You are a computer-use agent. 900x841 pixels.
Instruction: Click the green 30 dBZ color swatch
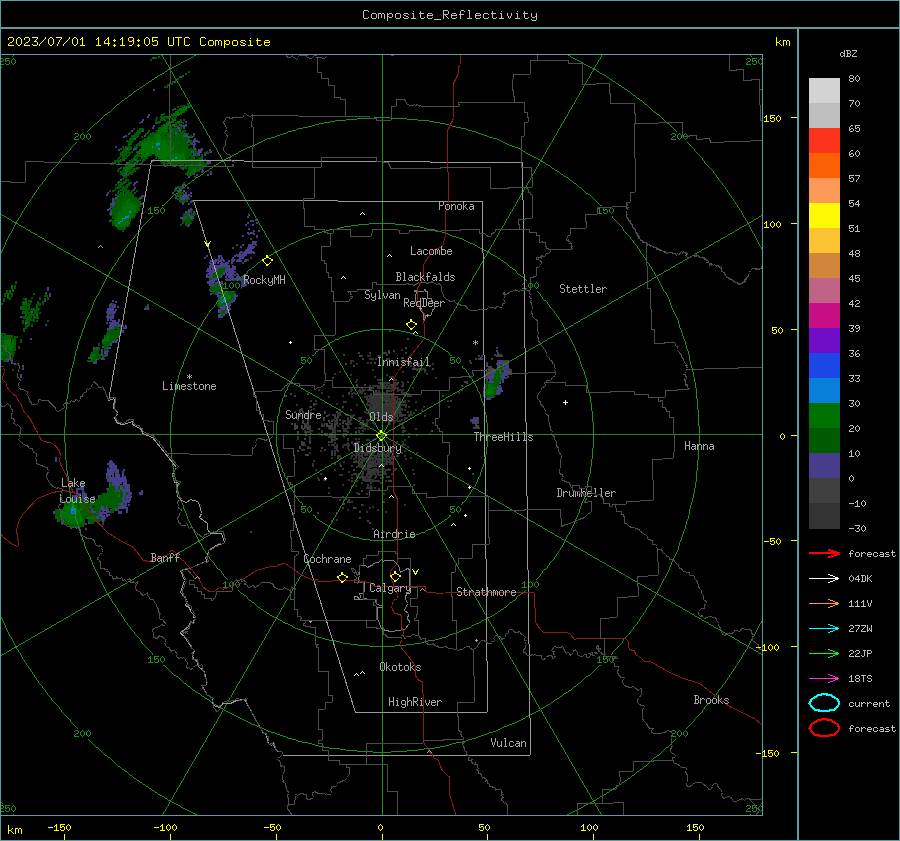click(824, 415)
